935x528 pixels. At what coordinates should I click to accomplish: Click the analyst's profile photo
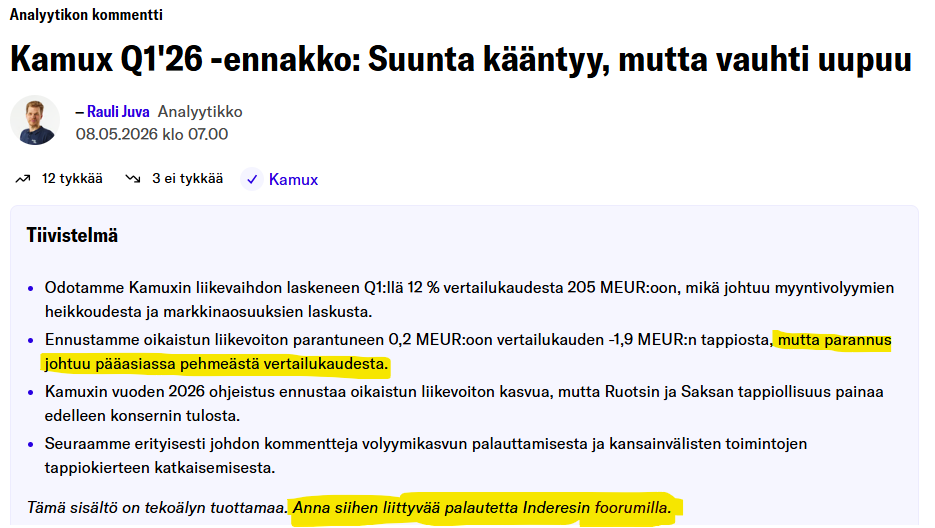tap(35, 121)
